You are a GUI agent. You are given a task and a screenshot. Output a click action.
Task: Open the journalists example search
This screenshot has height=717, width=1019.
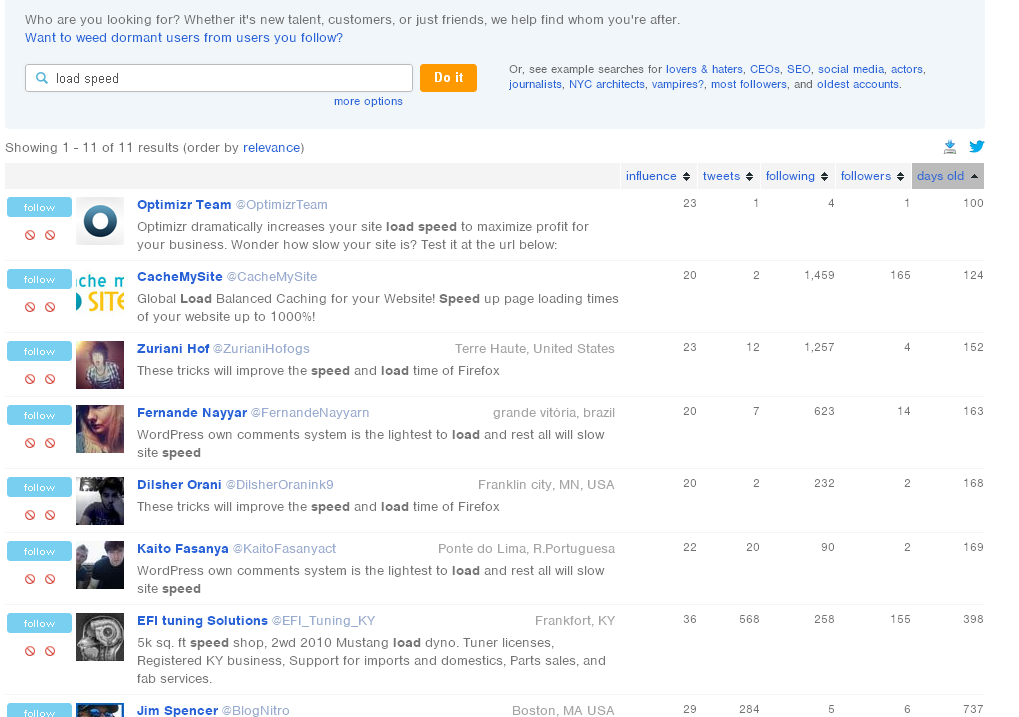[x=535, y=85]
